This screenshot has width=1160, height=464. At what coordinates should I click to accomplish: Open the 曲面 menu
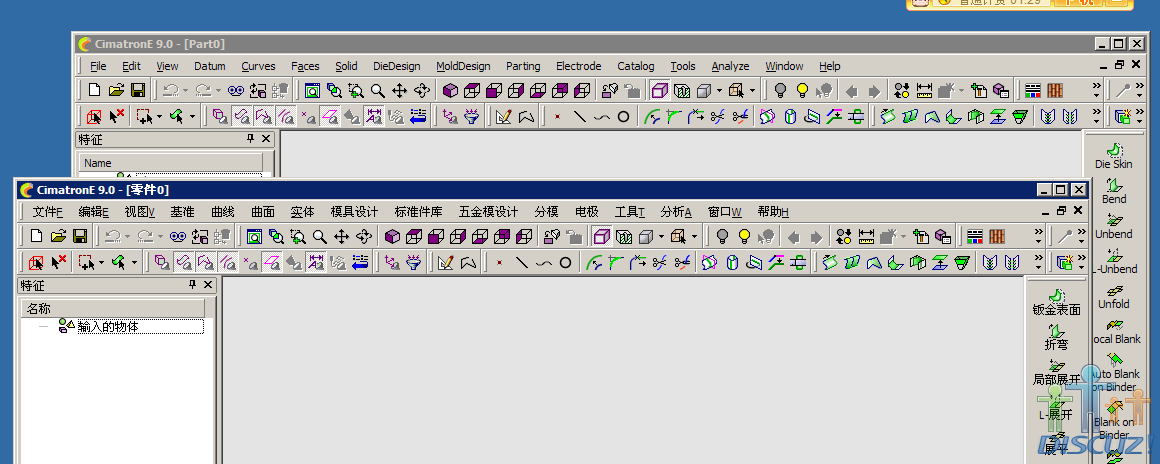pos(262,212)
